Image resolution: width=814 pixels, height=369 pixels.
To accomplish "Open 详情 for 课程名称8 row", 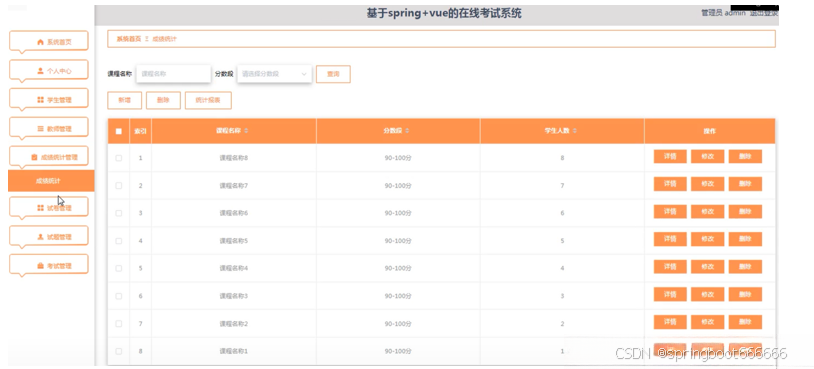I will pos(670,157).
